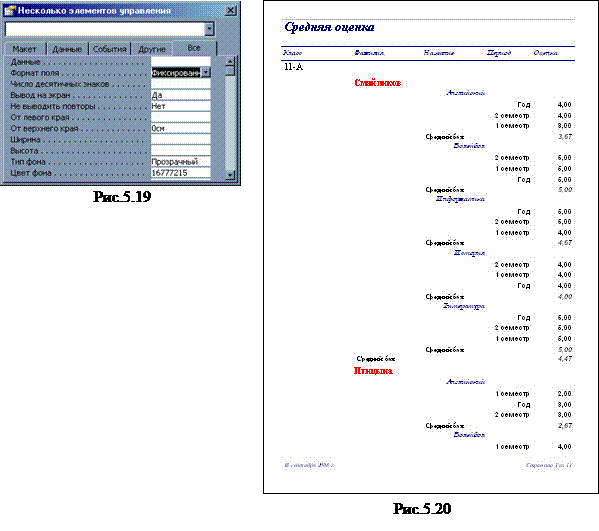Click the report title Средняя оценка
The image size is (599, 531).
tap(329, 27)
